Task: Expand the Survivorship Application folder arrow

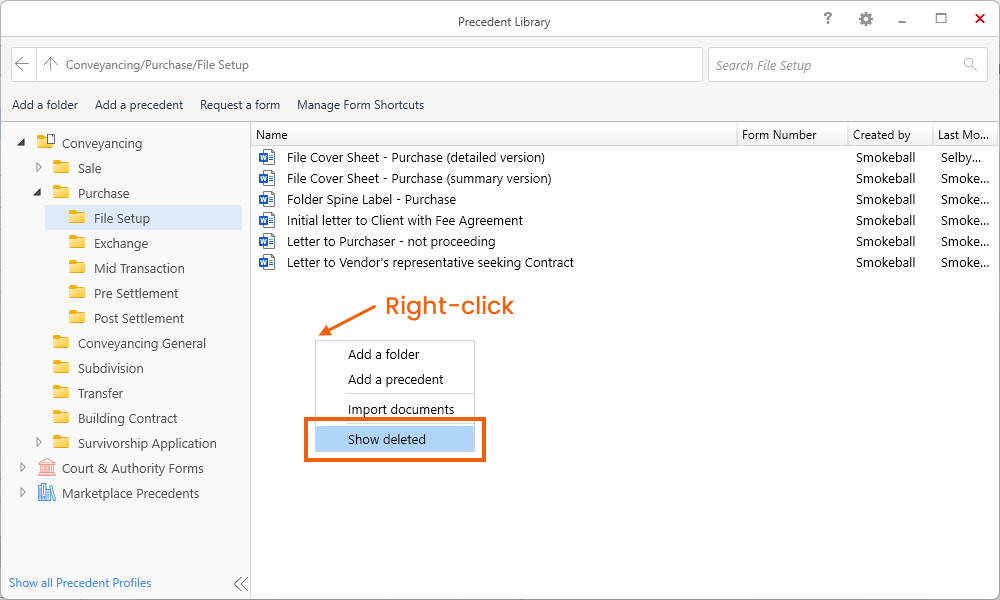Action: [x=39, y=443]
